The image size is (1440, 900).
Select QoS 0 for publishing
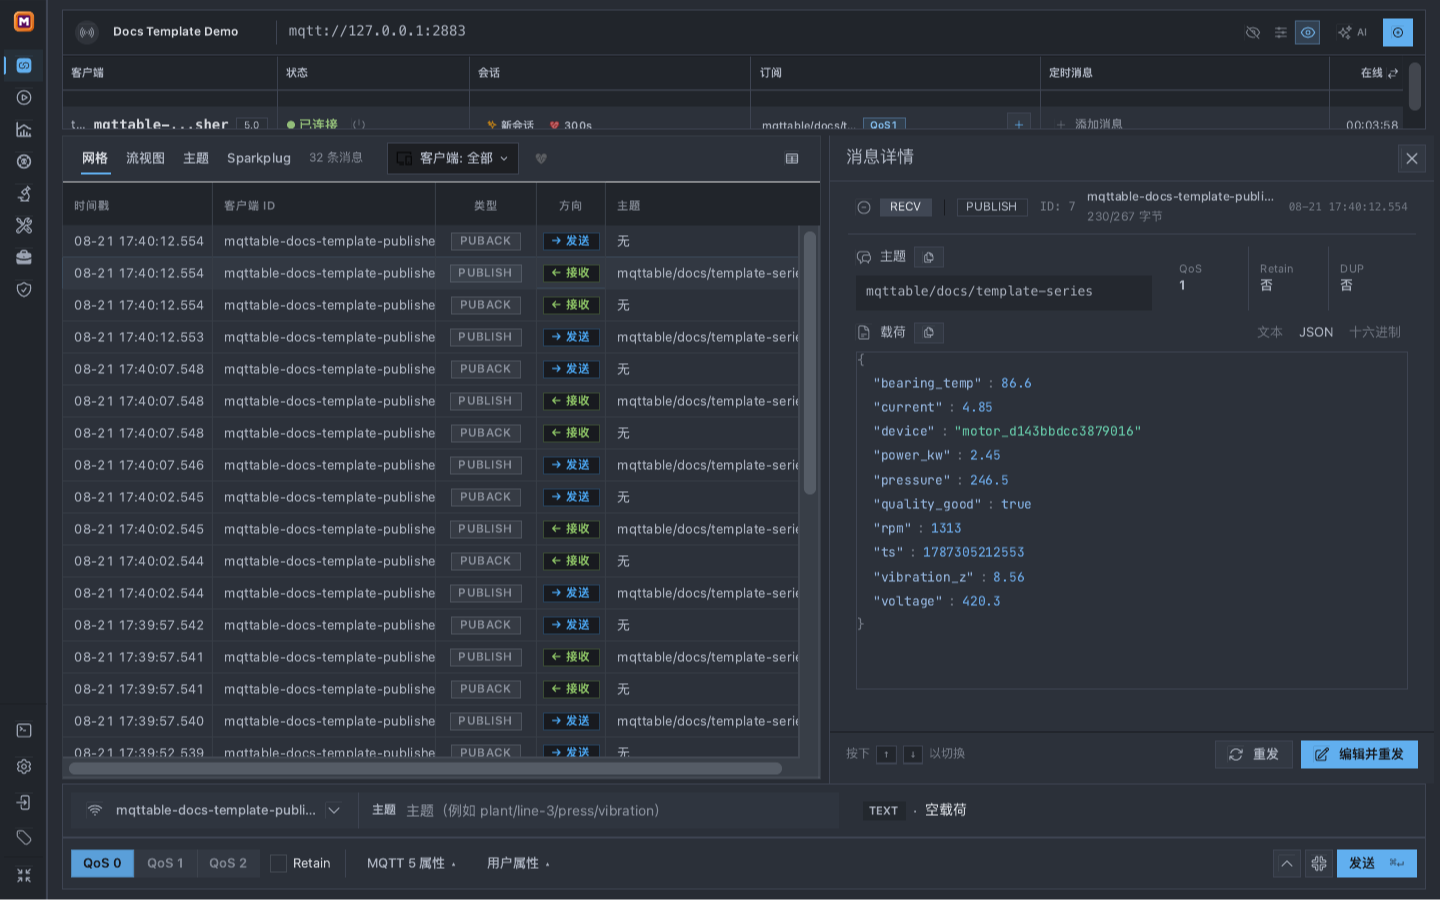(x=102, y=863)
